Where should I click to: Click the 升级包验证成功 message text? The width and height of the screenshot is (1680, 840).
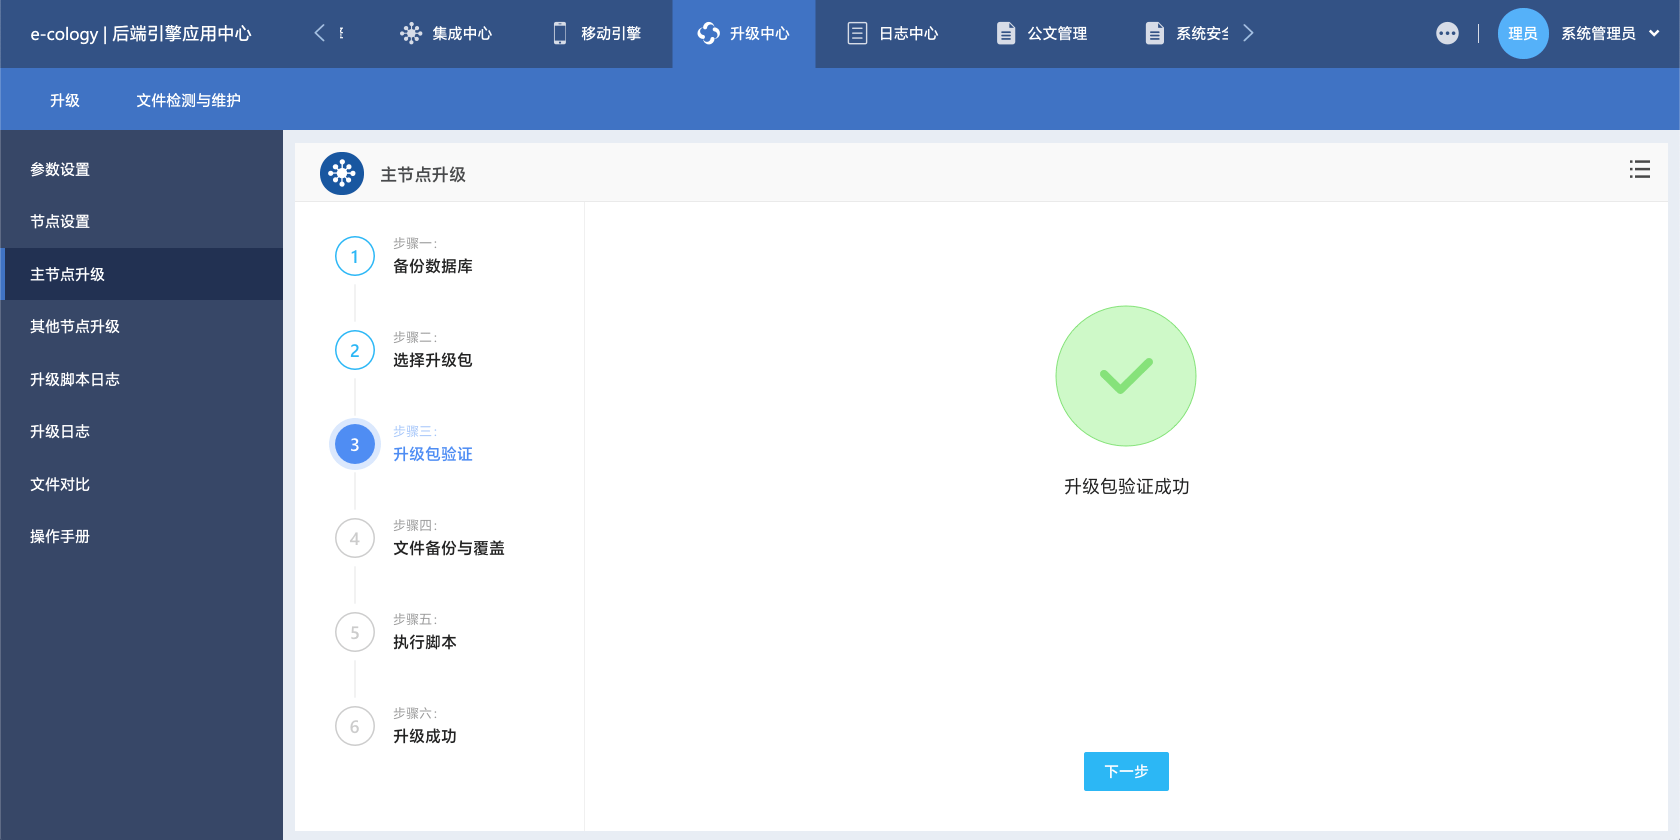coord(1126,486)
